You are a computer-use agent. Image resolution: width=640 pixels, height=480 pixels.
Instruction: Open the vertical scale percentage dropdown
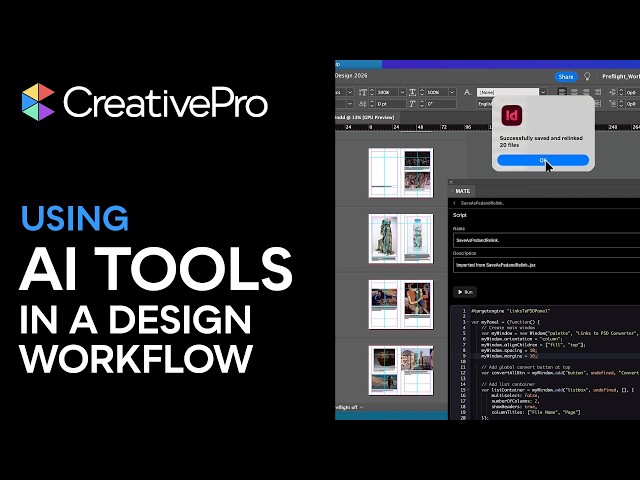tap(402, 92)
